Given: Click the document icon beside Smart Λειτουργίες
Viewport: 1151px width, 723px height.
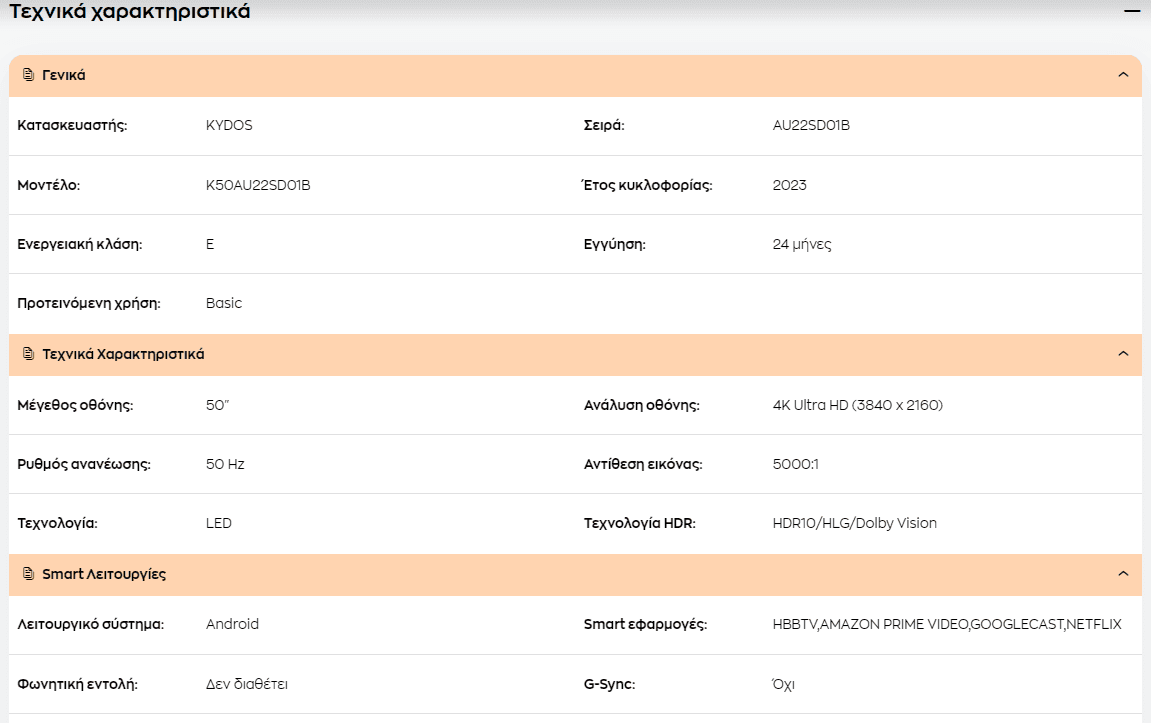Looking at the screenshot, I should click(x=29, y=574).
